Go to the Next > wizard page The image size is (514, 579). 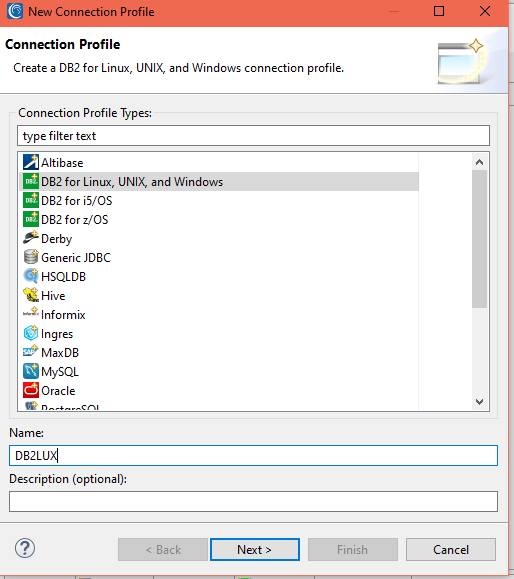[x=255, y=549]
